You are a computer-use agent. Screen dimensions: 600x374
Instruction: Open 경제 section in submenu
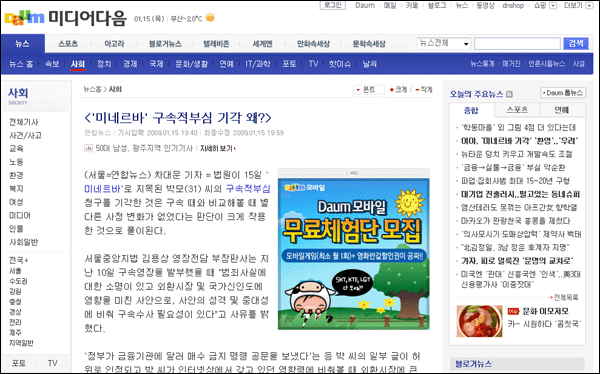pyautogui.click(x=130, y=64)
